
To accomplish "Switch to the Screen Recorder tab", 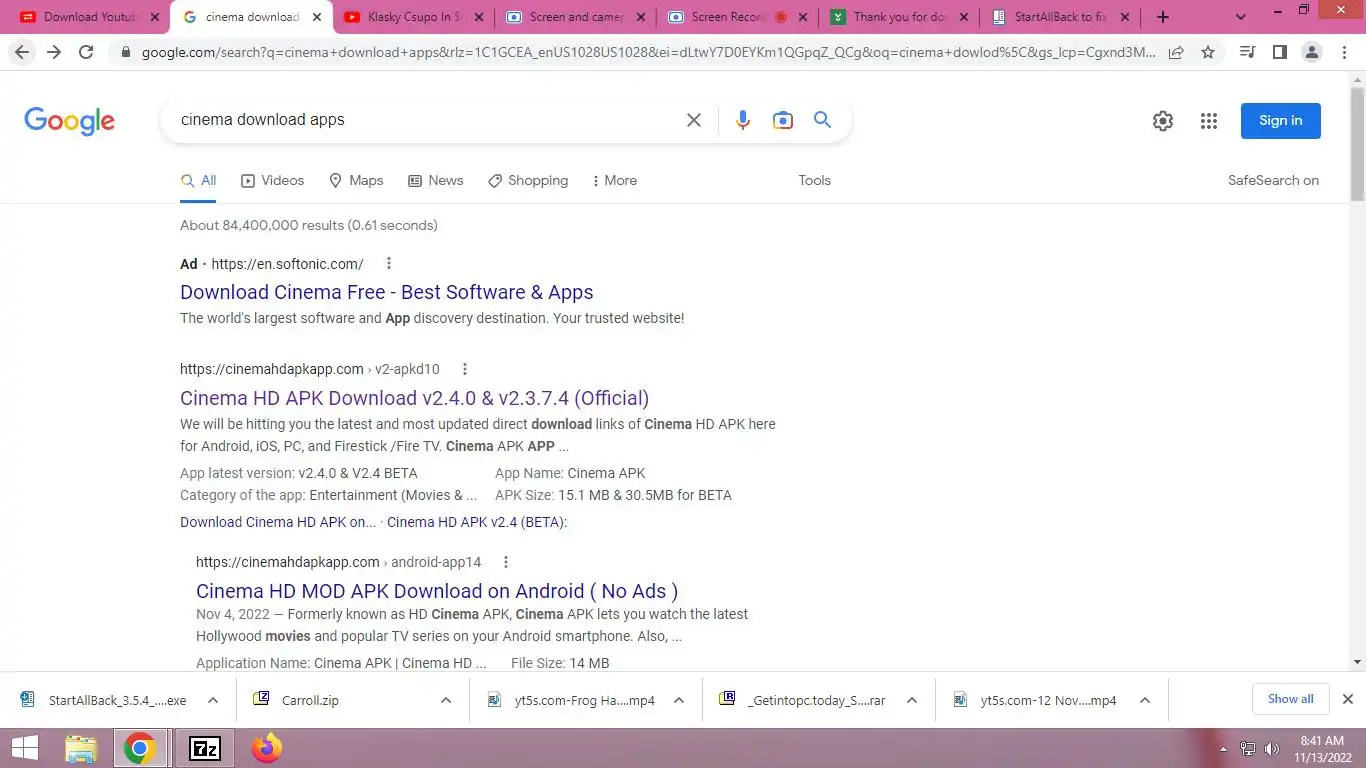I will [736, 17].
